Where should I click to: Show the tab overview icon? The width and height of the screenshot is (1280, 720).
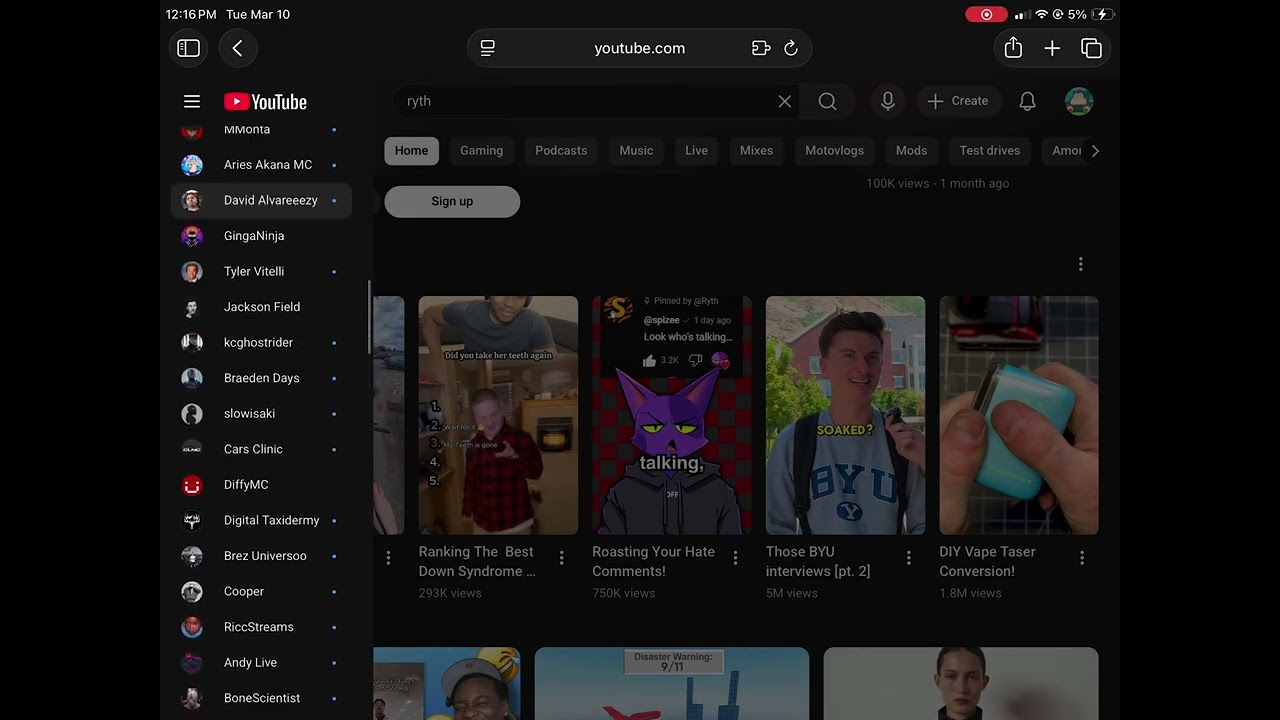pos(1091,48)
